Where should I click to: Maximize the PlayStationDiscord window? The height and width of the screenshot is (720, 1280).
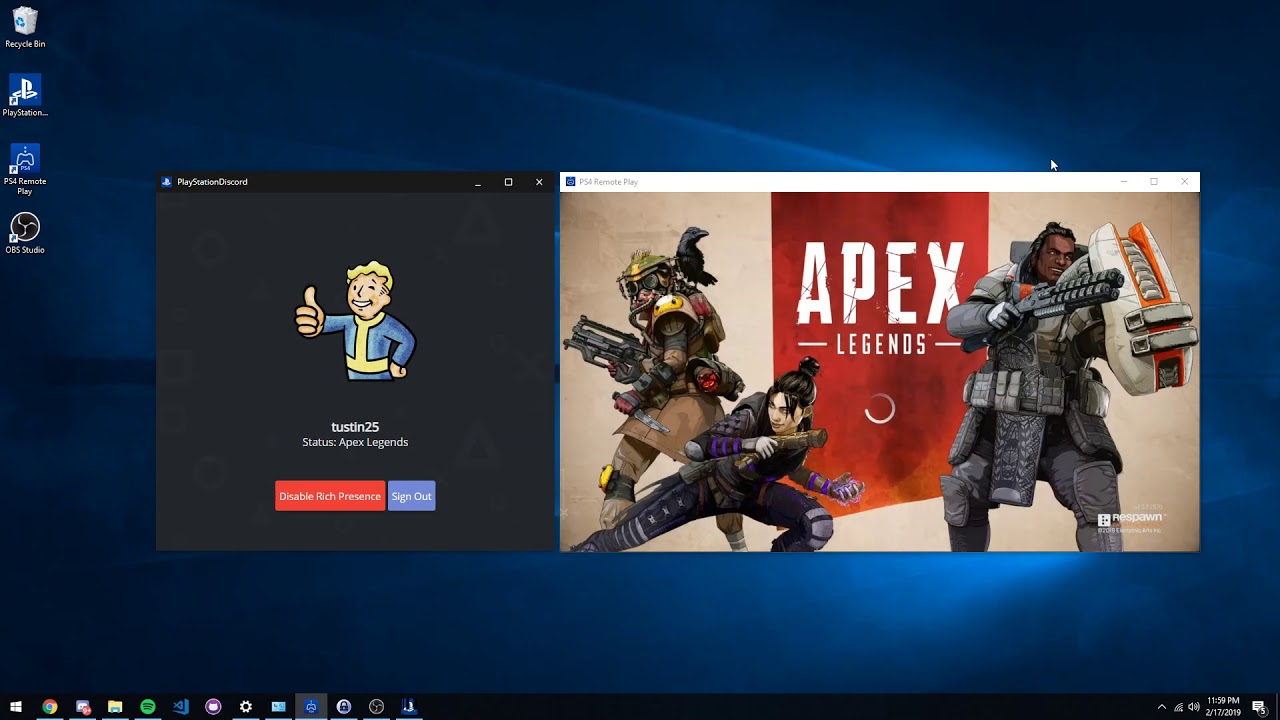(508, 182)
